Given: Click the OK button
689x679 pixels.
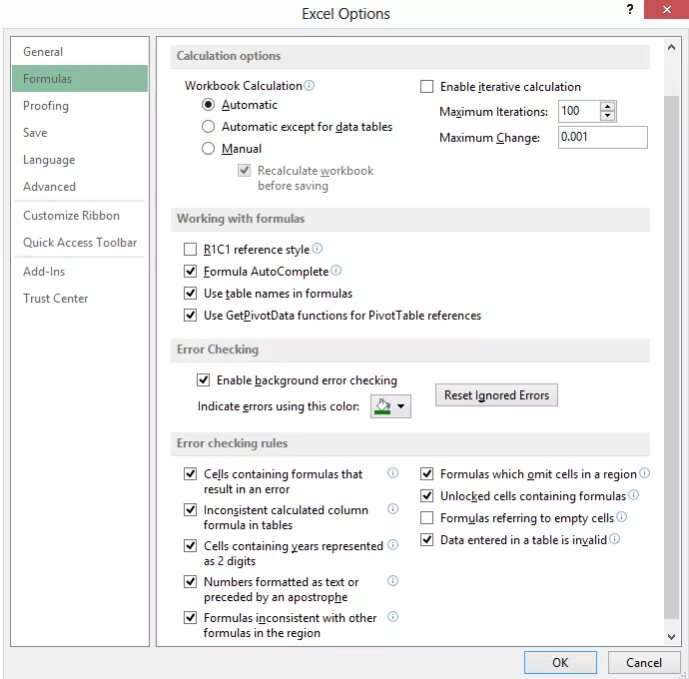Looking at the screenshot, I should (x=560, y=662).
